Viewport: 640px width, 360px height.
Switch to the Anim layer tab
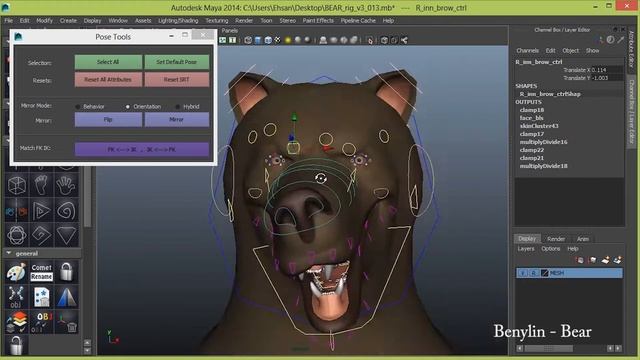[x=582, y=239]
